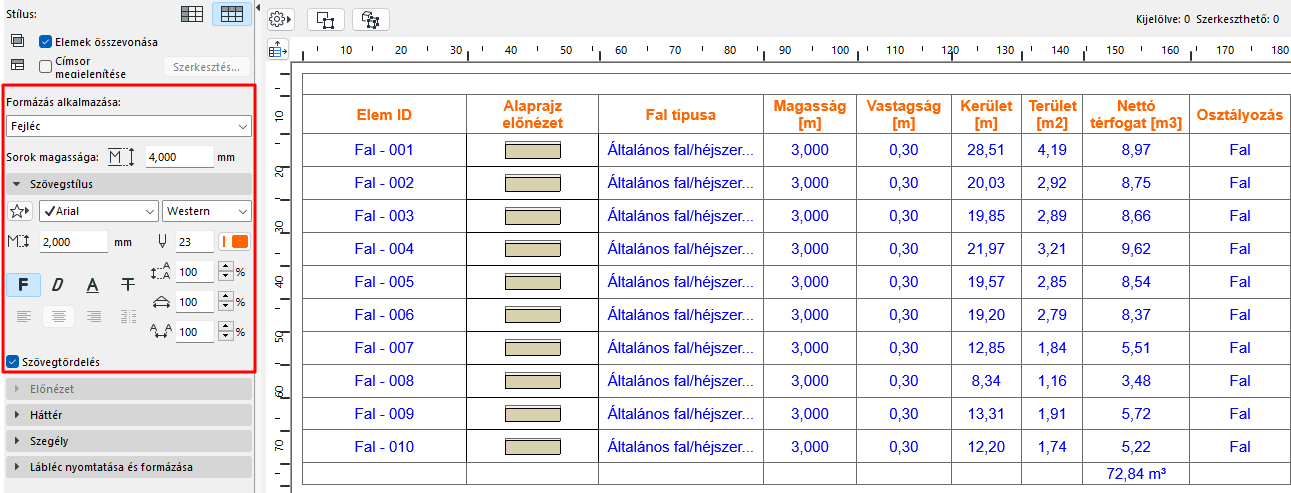Screen dimensions: 1291x493
Task: Click the character width scale icon
Action: pos(161,301)
